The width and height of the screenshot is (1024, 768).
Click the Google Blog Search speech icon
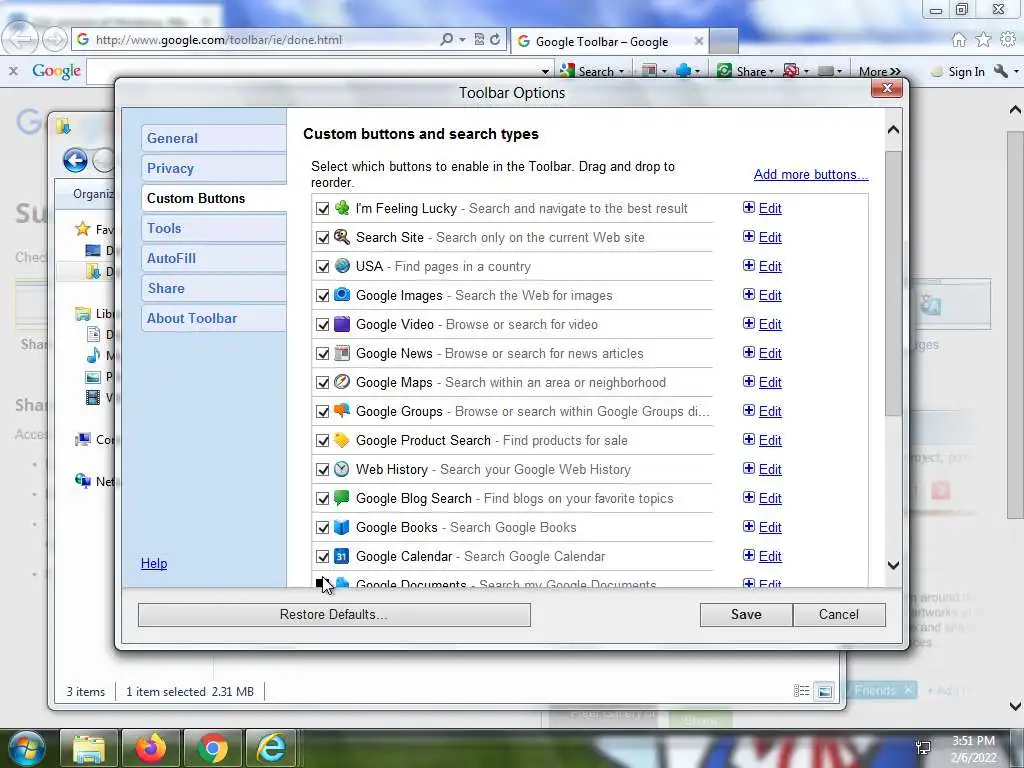click(x=342, y=498)
